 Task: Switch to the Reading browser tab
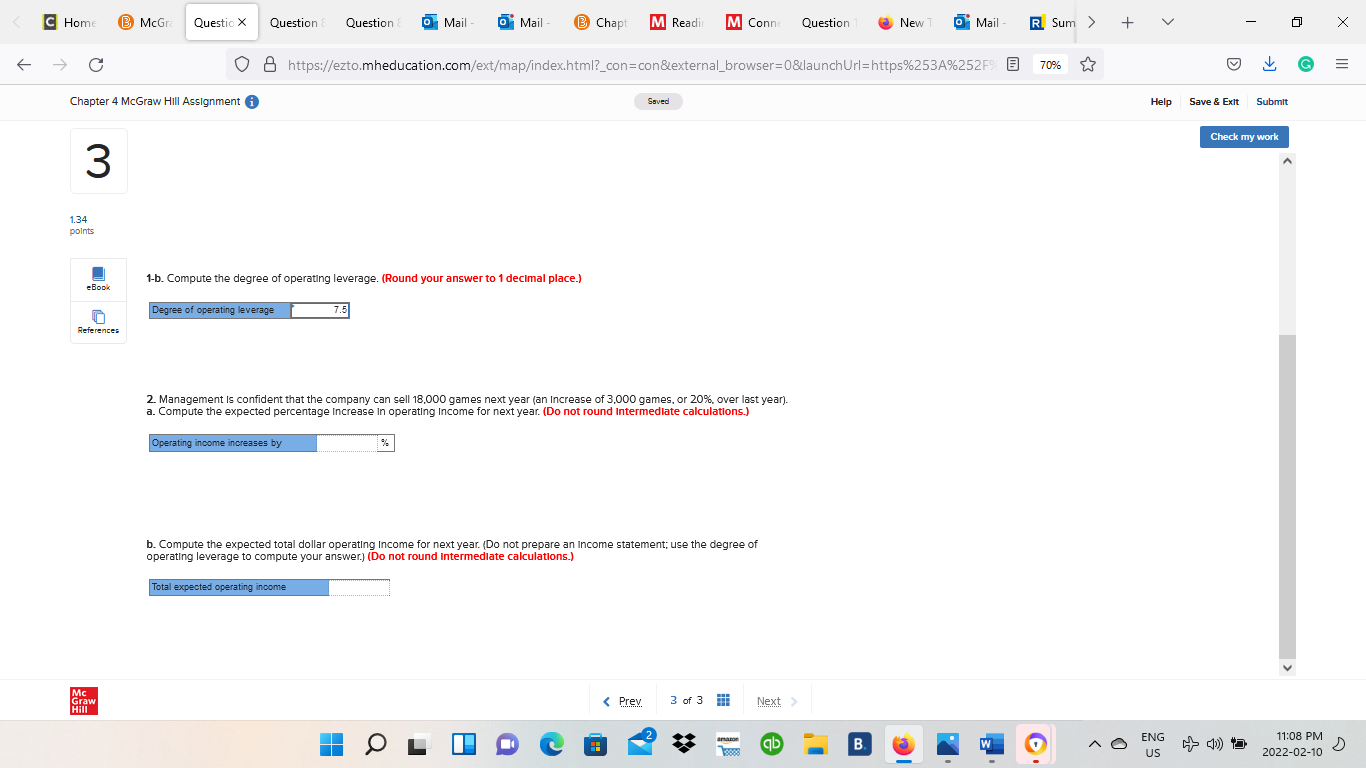click(677, 22)
